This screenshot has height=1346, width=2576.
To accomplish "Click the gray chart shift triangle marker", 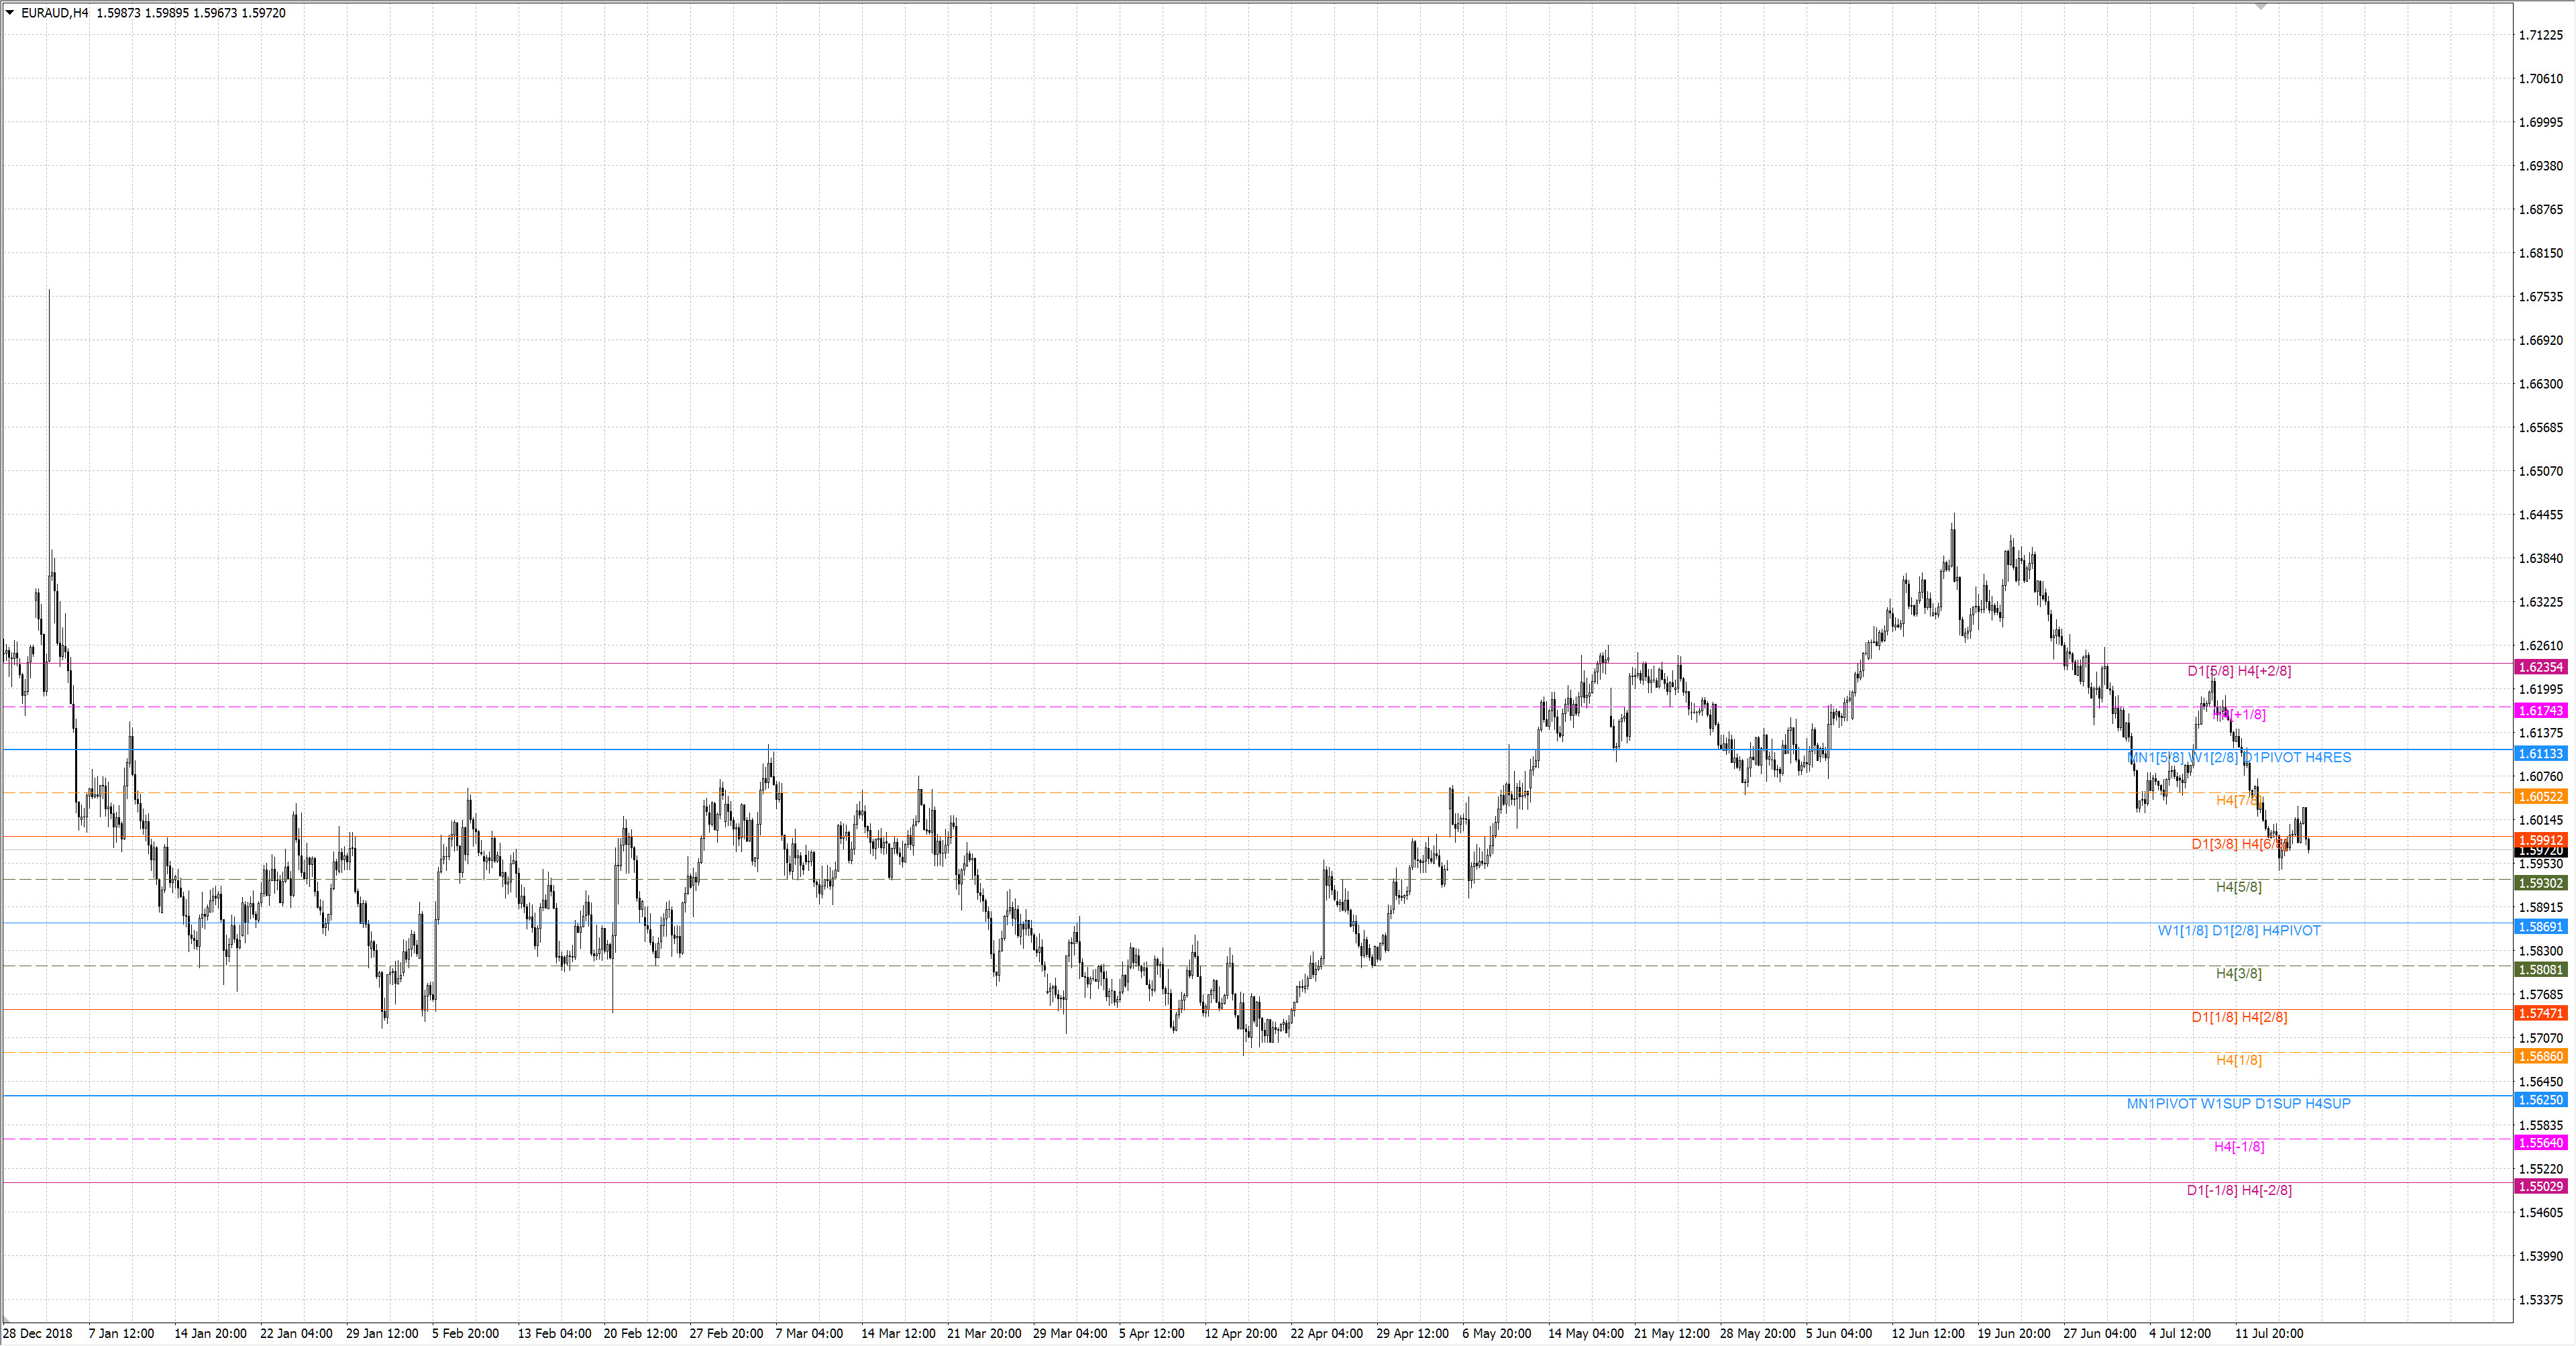I will click(2261, 7).
